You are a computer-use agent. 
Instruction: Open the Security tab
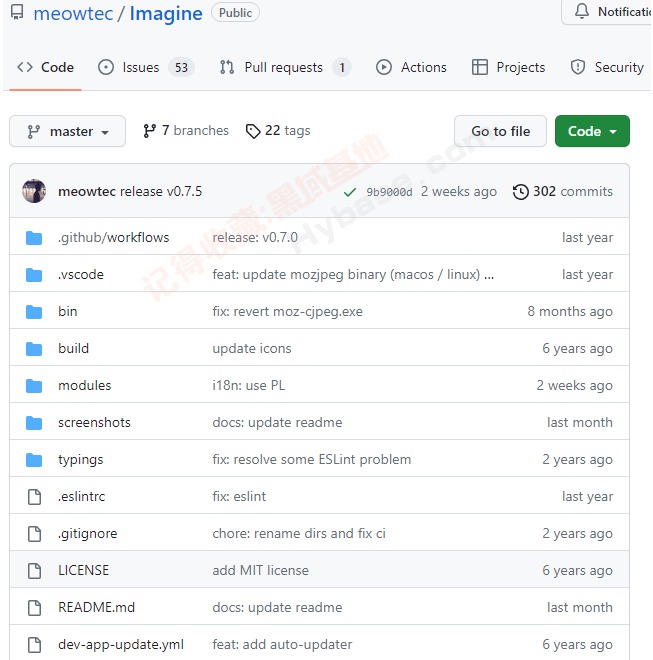point(607,67)
